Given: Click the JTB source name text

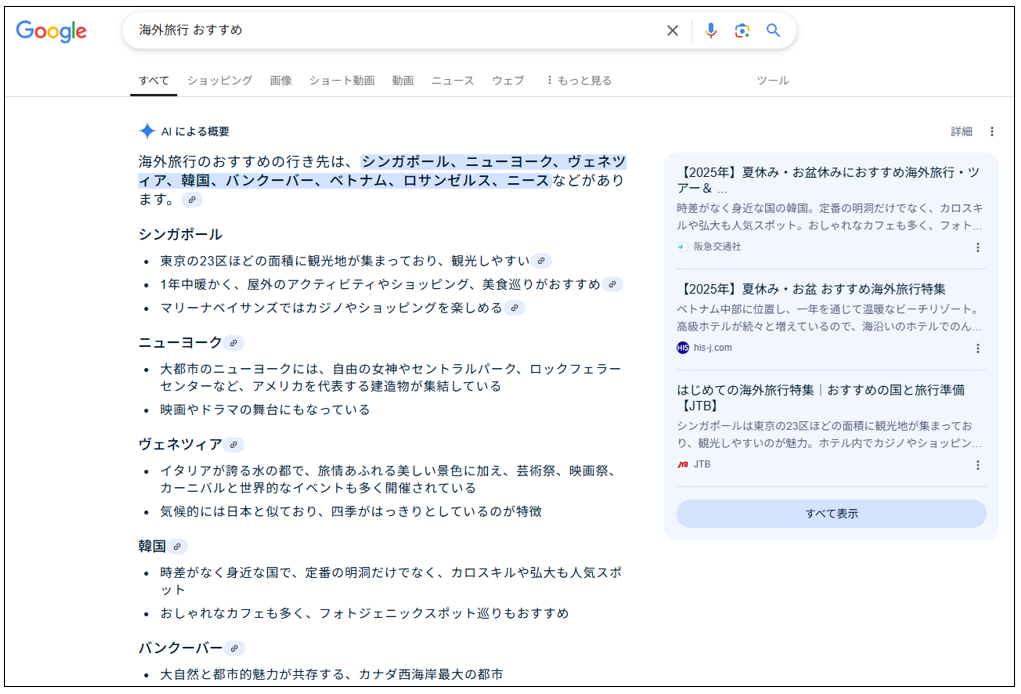Looking at the screenshot, I should tap(702, 464).
